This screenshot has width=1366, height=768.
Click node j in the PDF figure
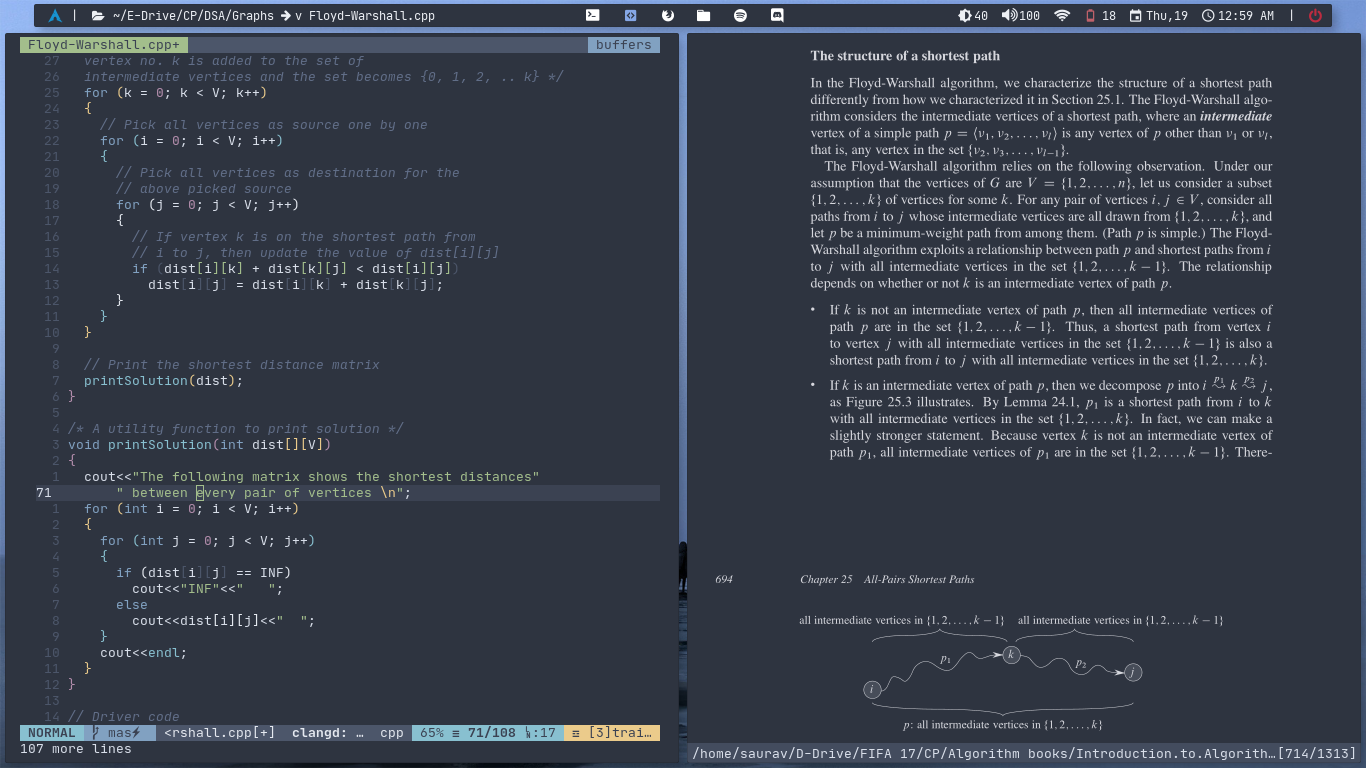pos(1132,671)
